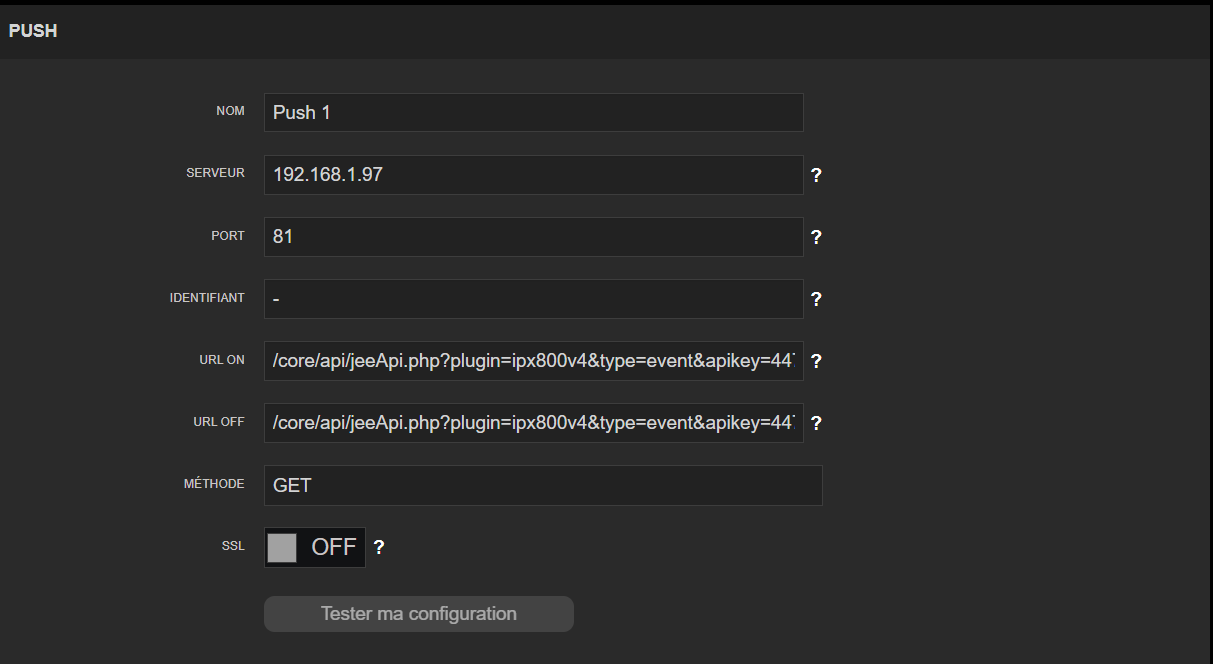Click the Identifiant text field

pos(533,299)
